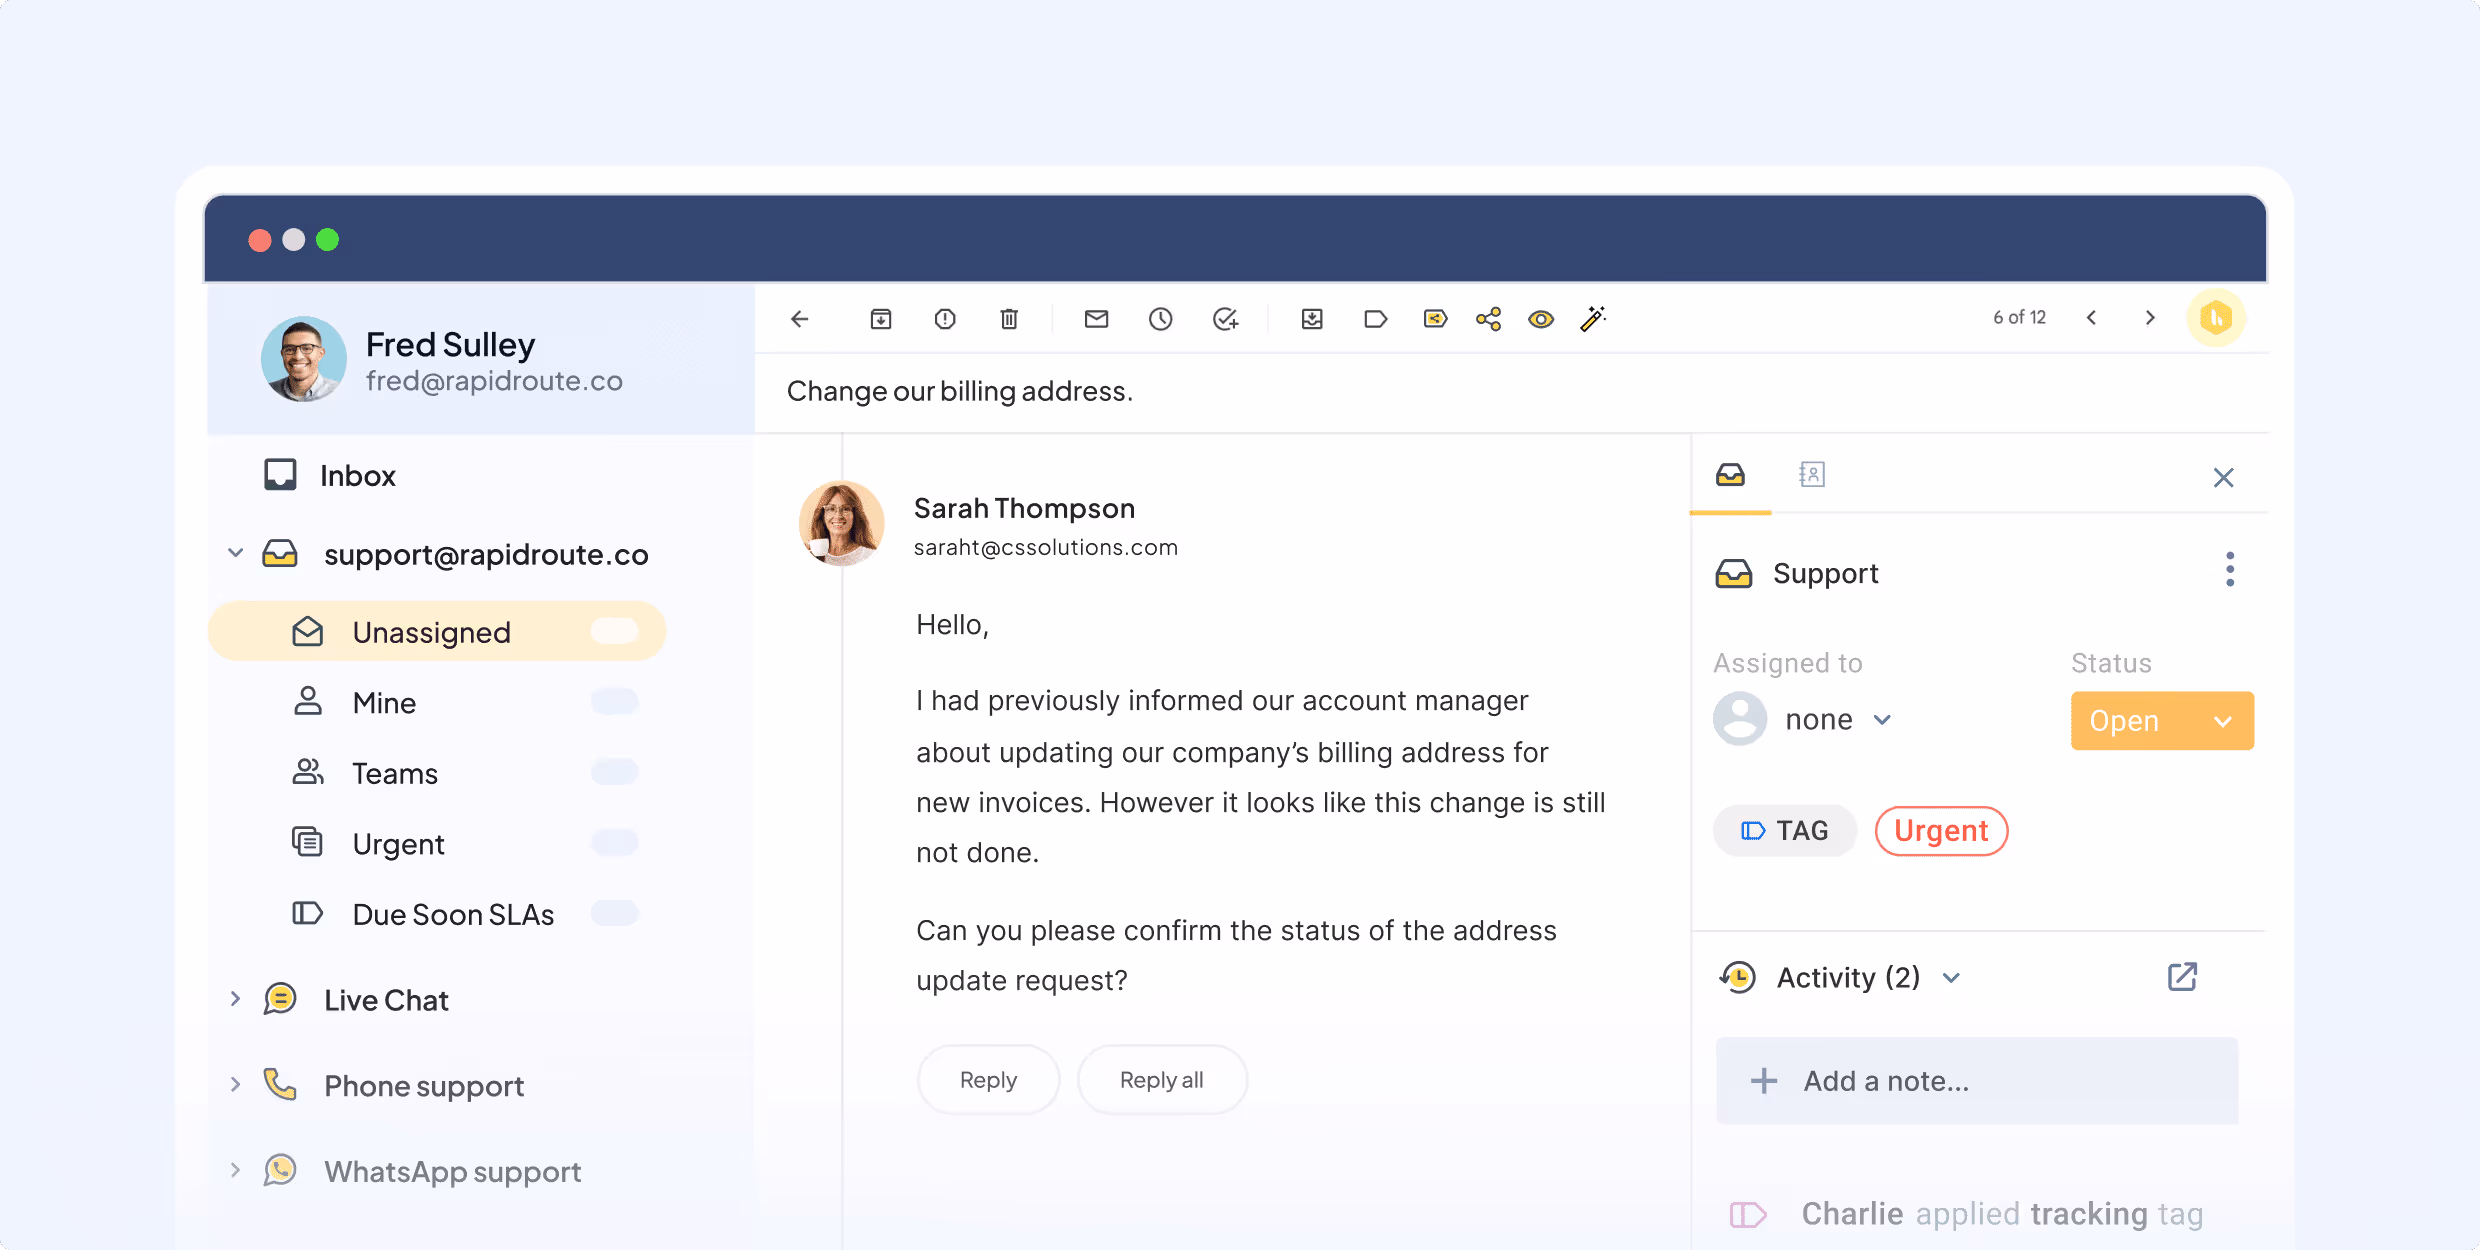This screenshot has width=2480, height=1250.
Task: Mark the conversation as spam
Action: (944, 318)
